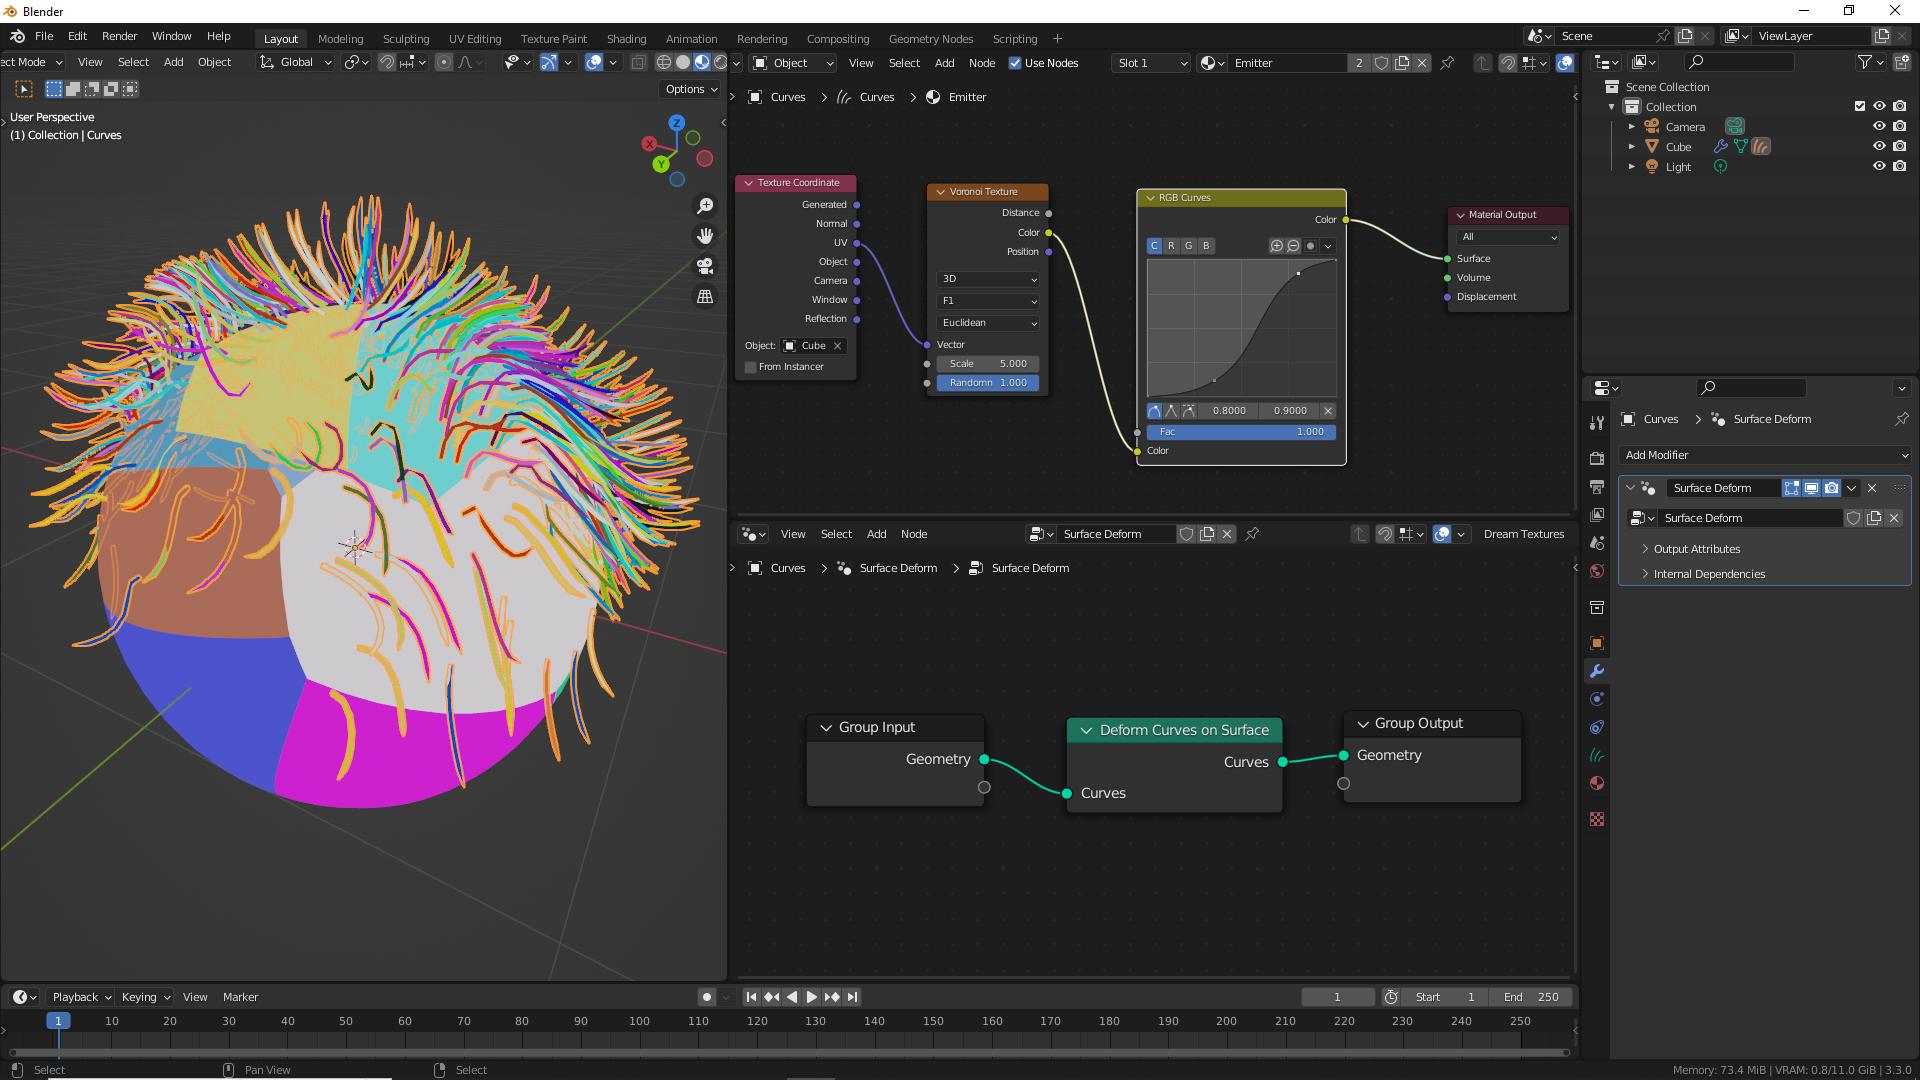
Task: Click the RGB Curves node R channel button
Action: pyautogui.click(x=1170, y=245)
